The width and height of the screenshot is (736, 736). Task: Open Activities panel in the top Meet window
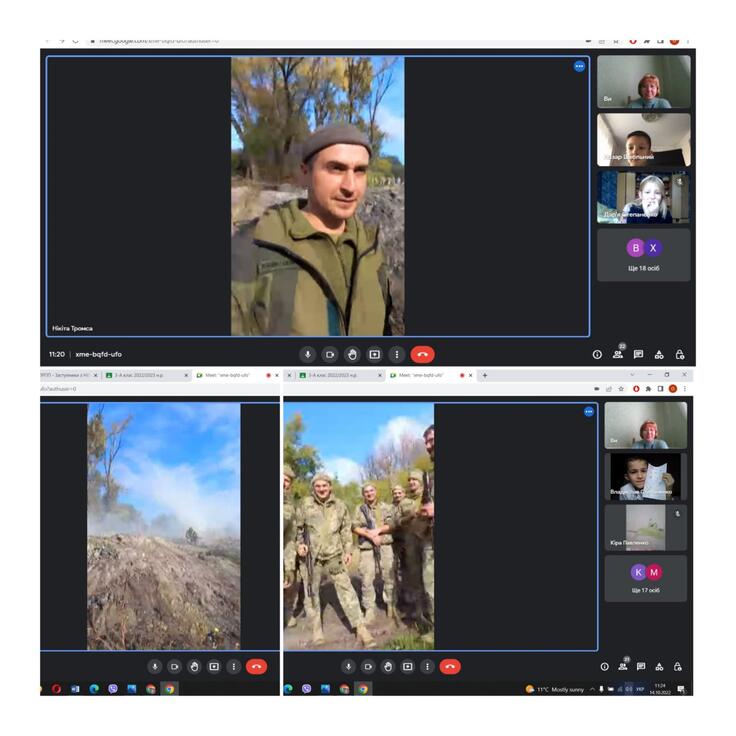(659, 354)
